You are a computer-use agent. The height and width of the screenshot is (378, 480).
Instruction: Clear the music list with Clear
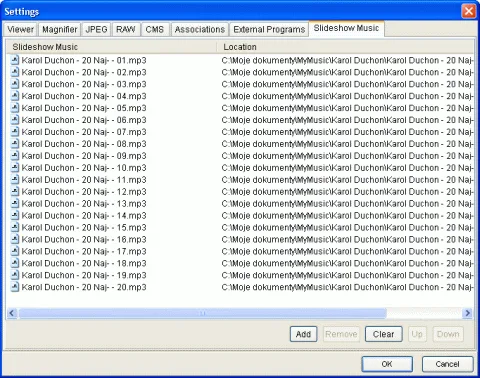point(383,334)
